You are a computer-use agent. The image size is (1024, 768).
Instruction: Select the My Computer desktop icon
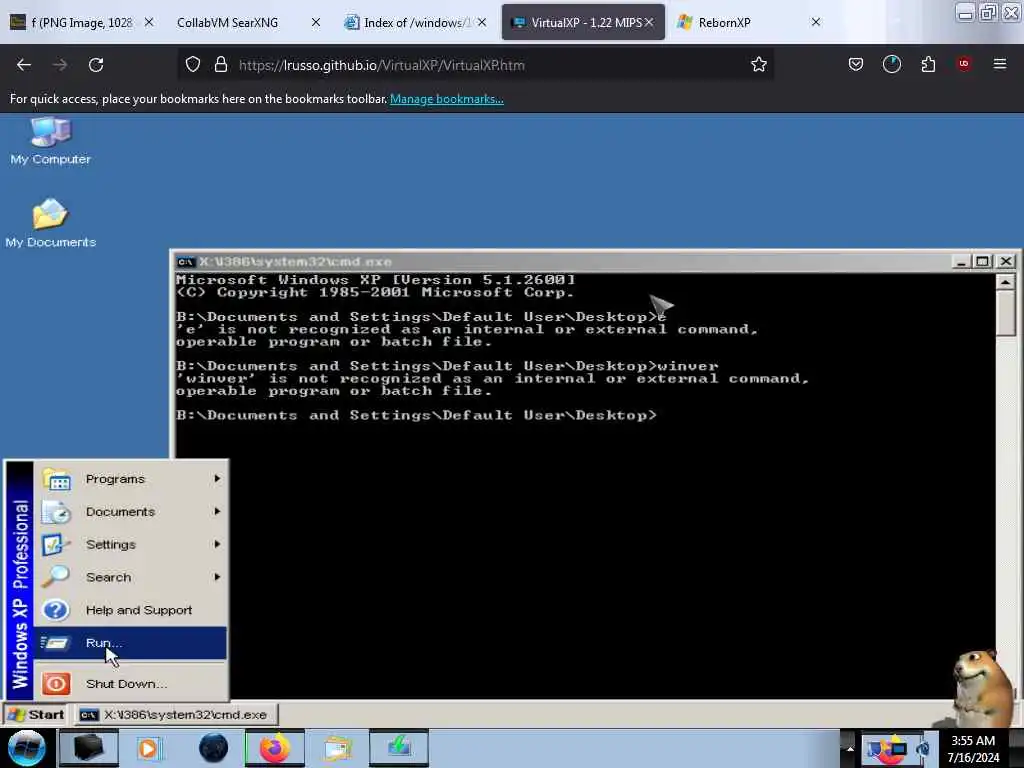[50, 141]
